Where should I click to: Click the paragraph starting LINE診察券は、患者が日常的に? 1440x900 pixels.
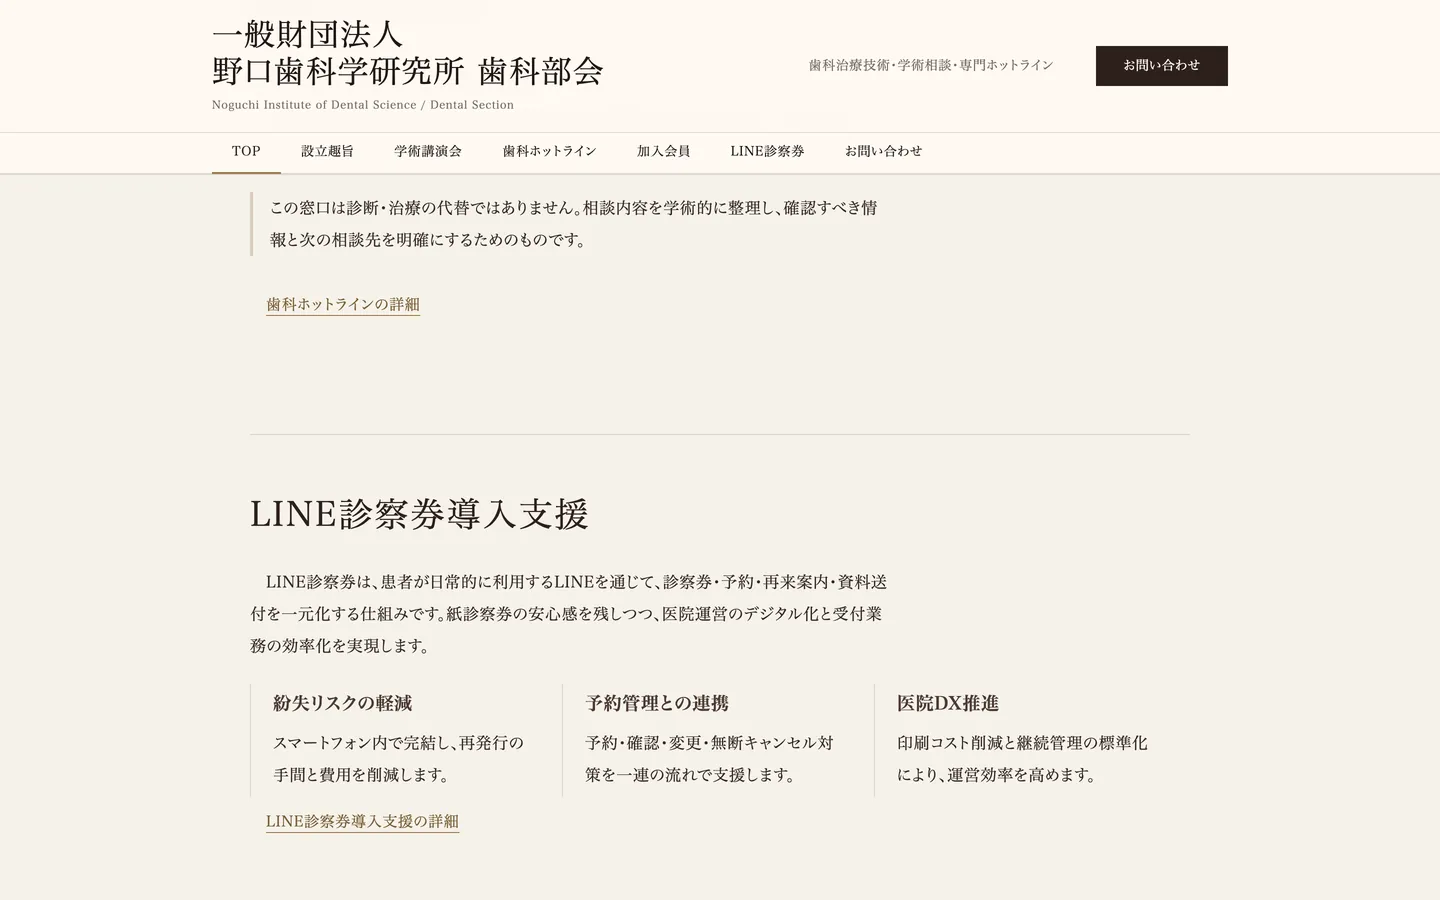pos(569,614)
